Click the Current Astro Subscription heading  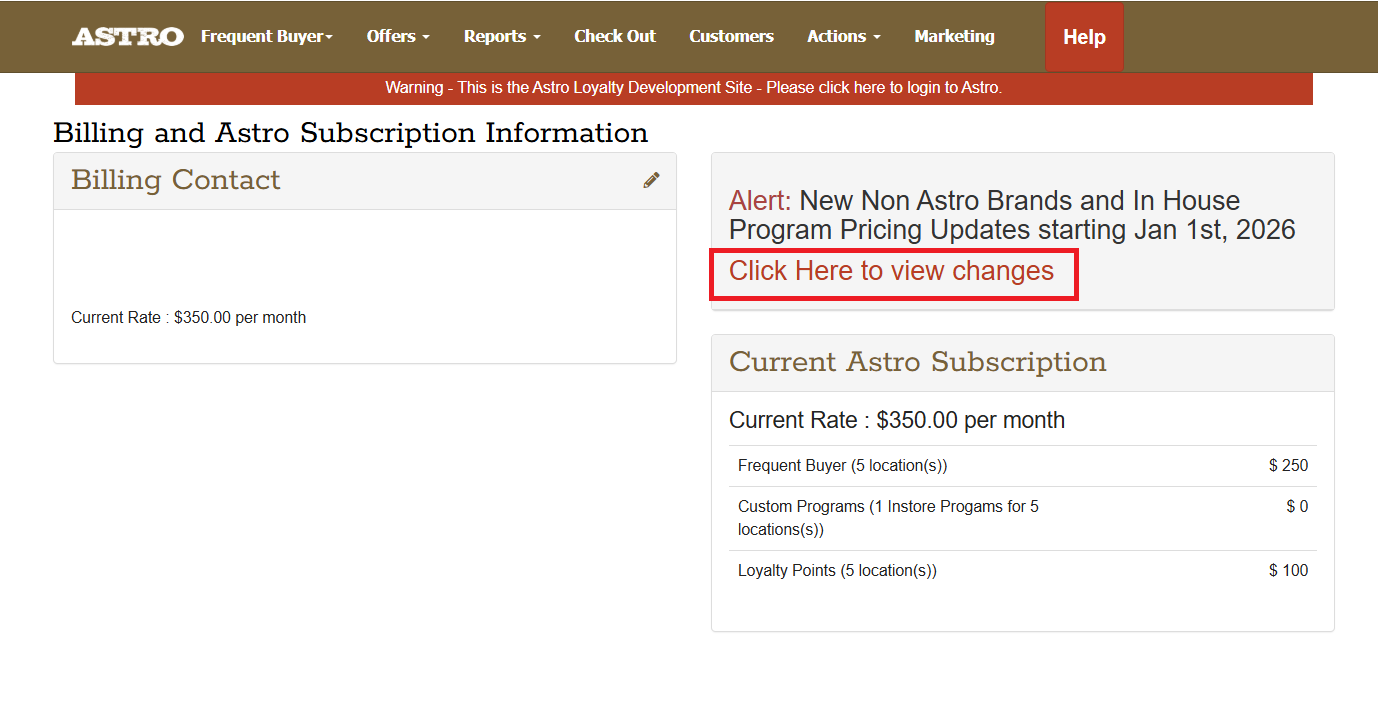point(917,362)
